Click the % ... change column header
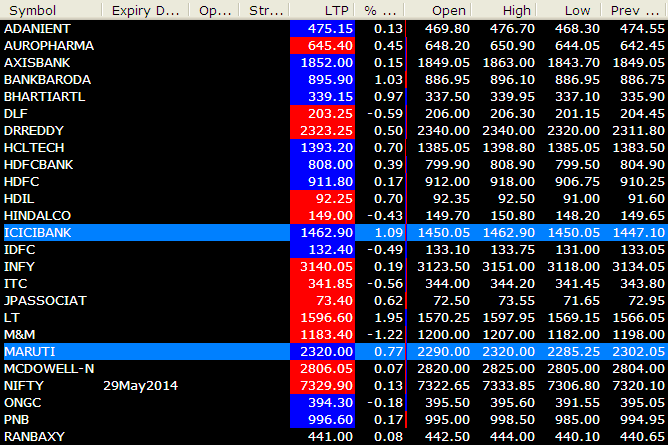This screenshot has width=668, height=445. (x=380, y=10)
